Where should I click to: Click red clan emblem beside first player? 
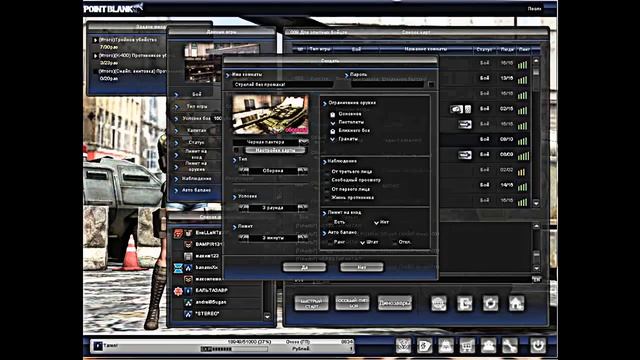click(x=178, y=233)
